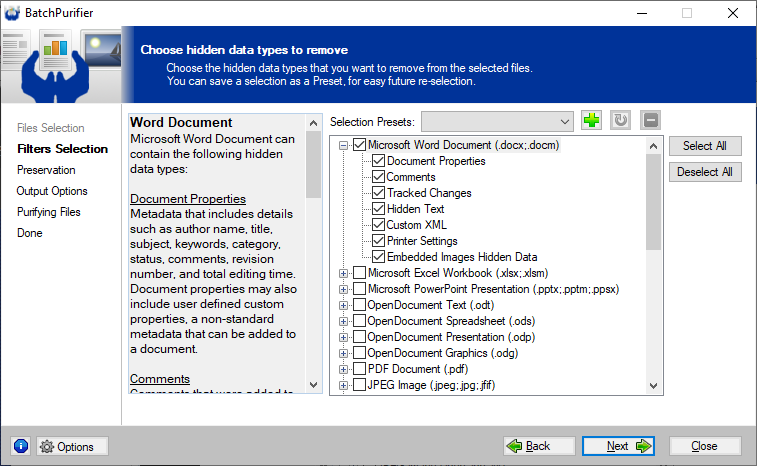Viewport: 757px width, 466px height.
Task: Uncheck Microsoft Word Document checkbox
Action: [x=359, y=145]
